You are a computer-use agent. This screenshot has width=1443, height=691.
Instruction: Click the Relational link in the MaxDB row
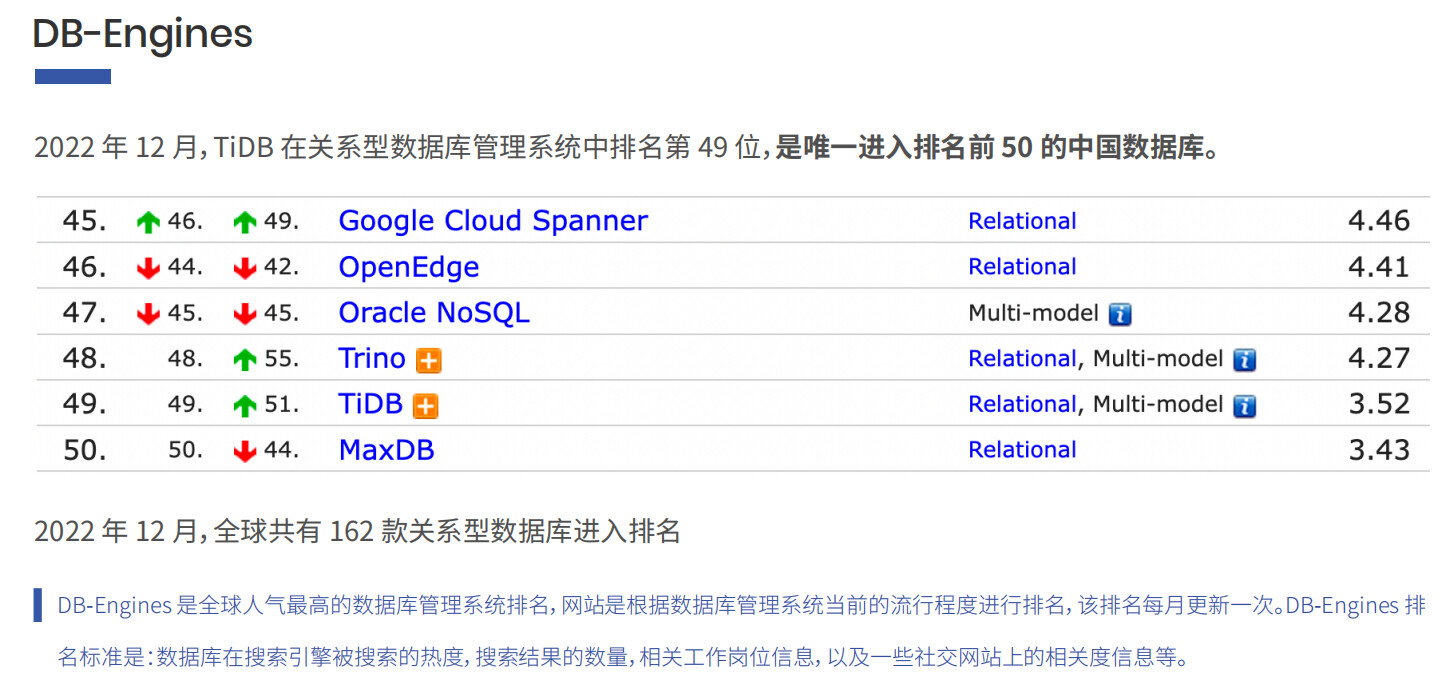pyautogui.click(x=1022, y=450)
